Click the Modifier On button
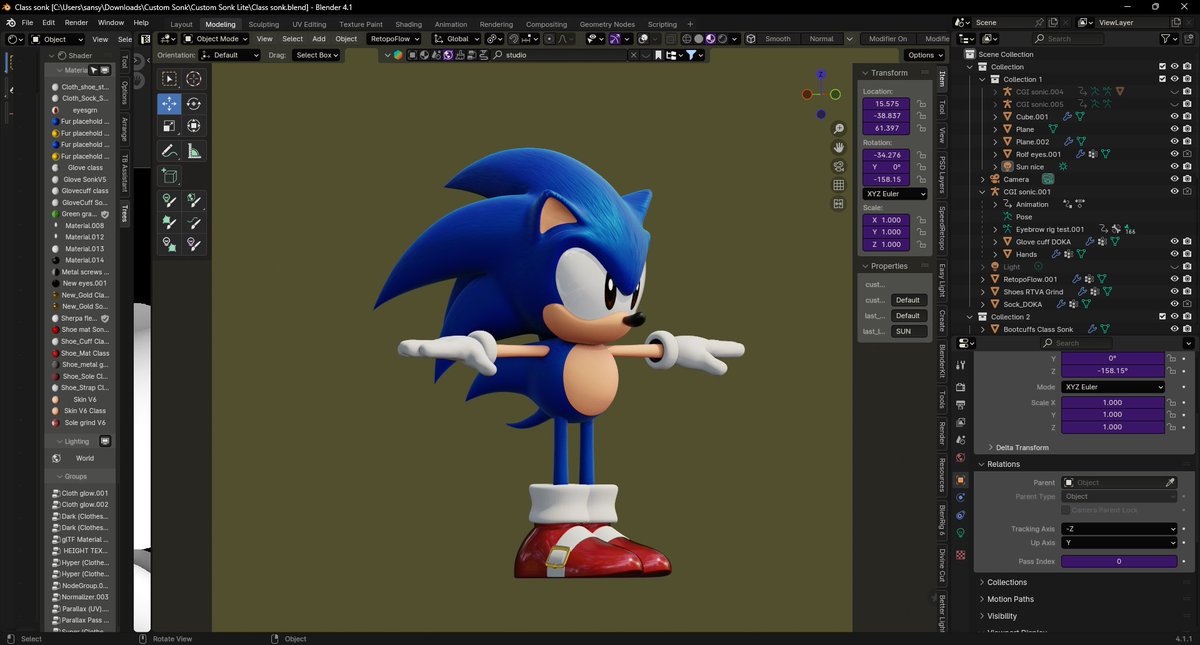Image resolution: width=1200 pixels, height=645 pixels. (x=887, y=39)
